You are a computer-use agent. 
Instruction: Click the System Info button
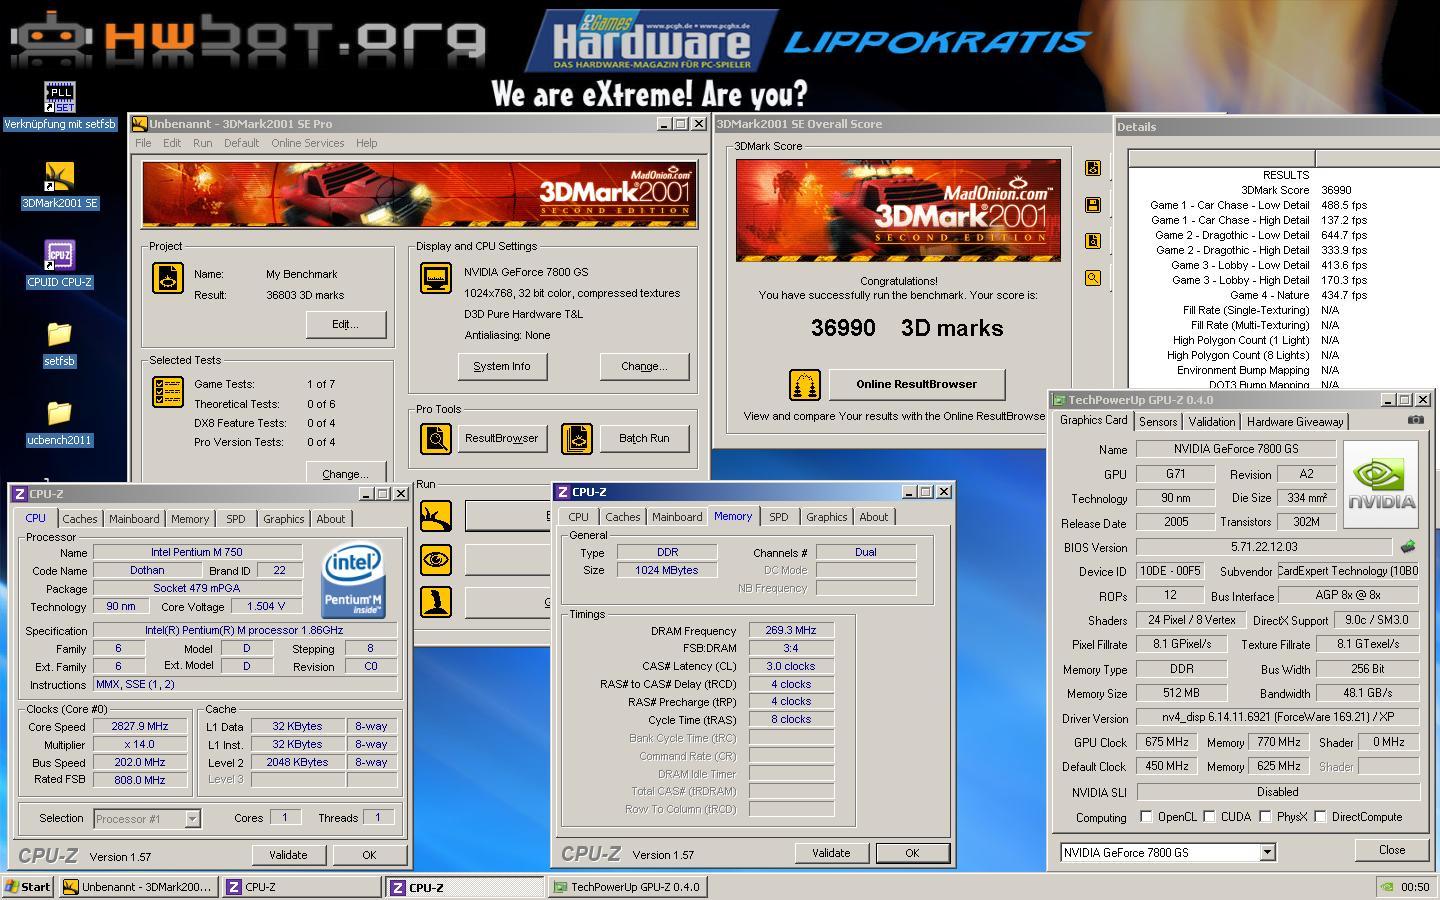(502, 366)
